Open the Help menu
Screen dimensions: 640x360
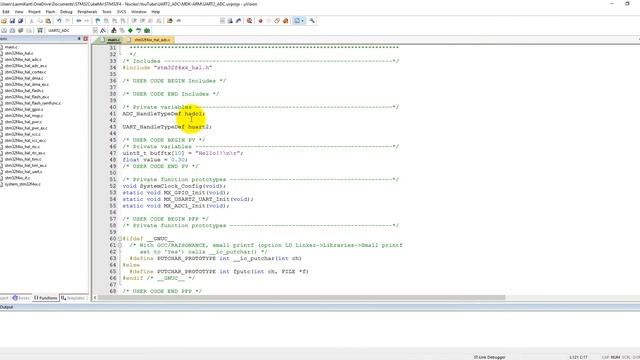[x=156, y=12]
